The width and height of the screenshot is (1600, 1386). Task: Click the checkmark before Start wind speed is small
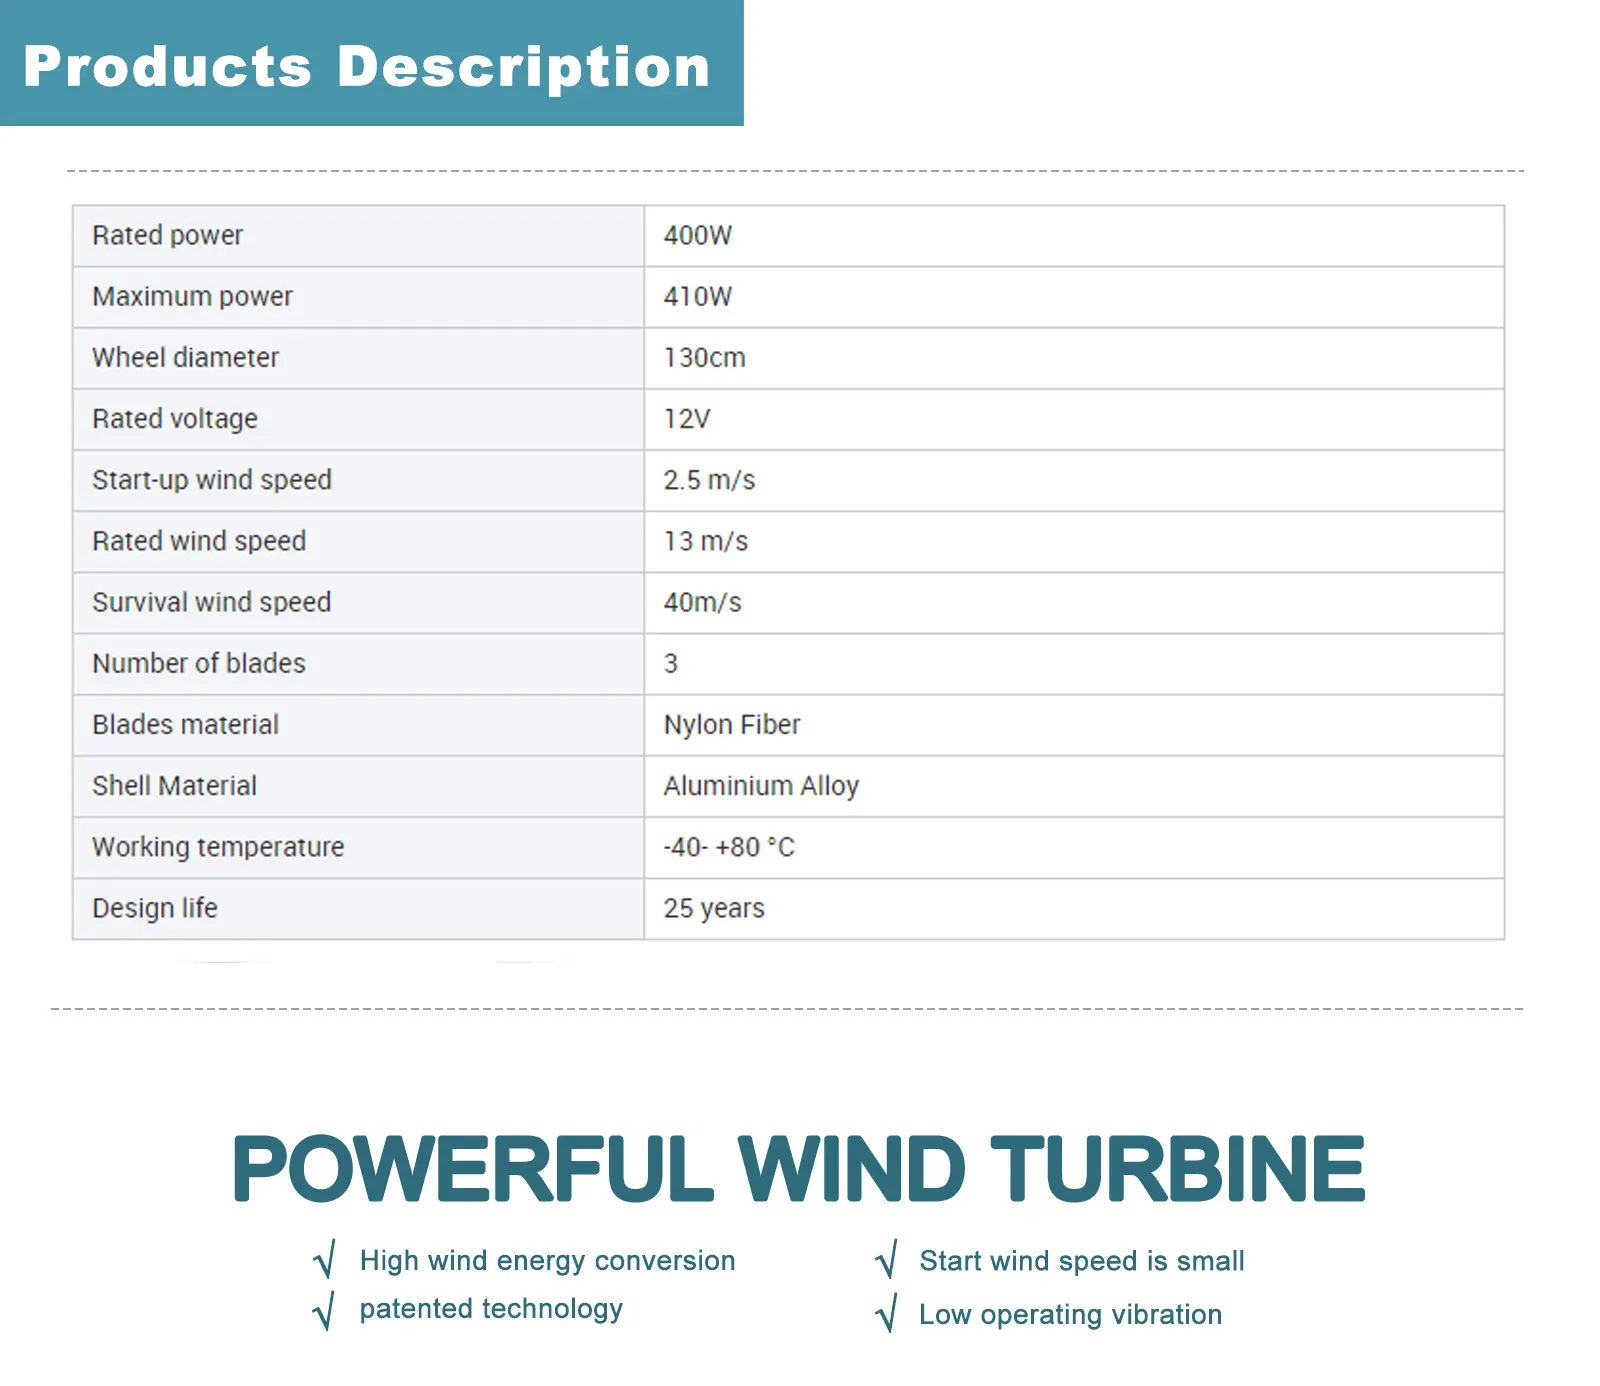pyautogui.click(x=886, y=1260)
